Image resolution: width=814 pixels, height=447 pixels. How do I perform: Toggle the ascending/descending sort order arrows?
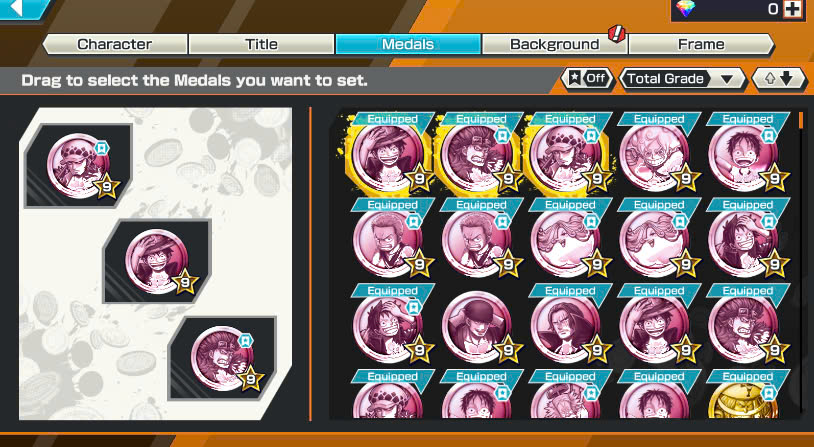tap(779, 78)
